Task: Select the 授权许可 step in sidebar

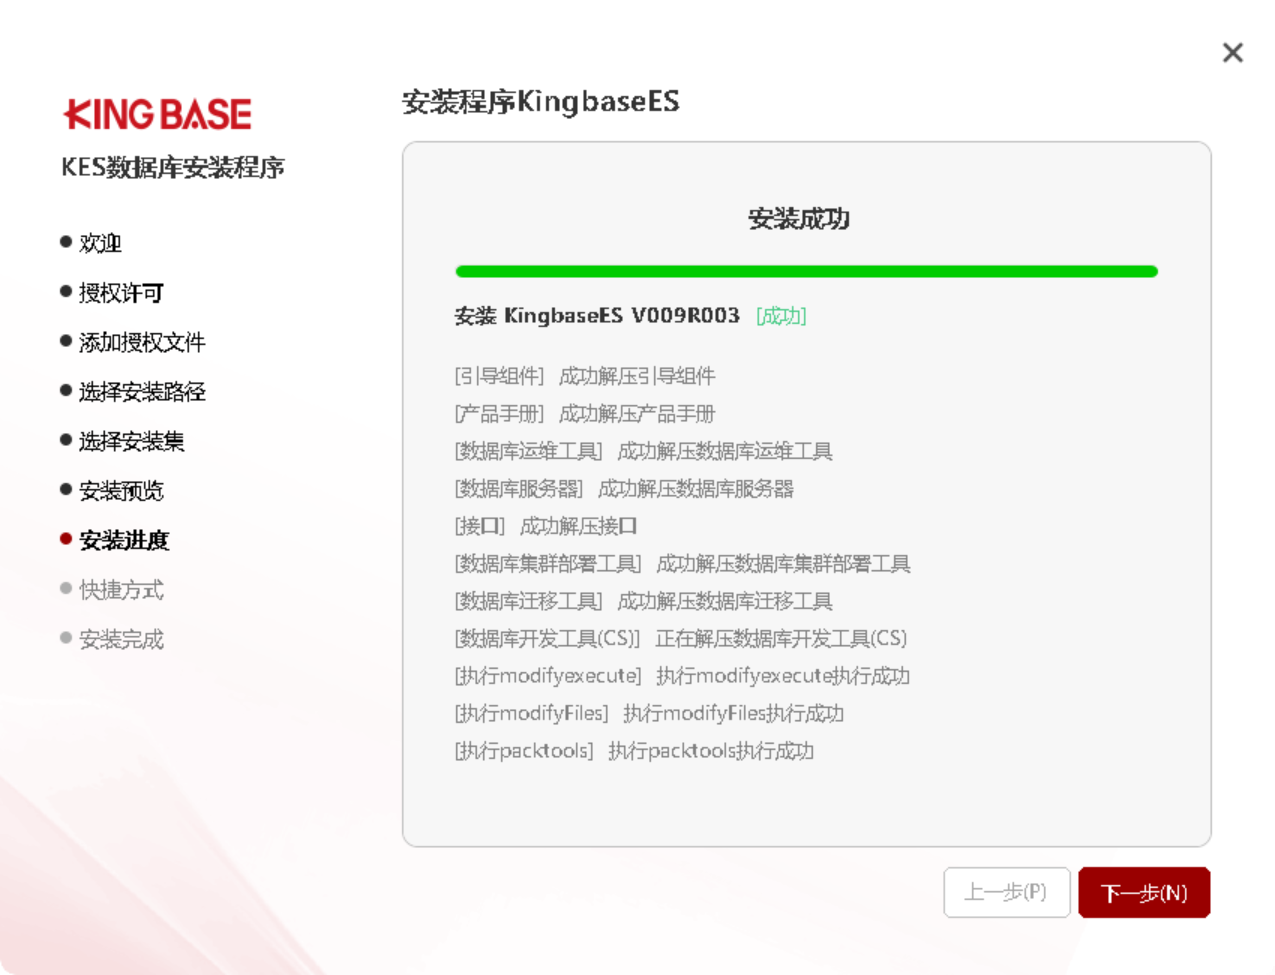Action: click(x=121, y=293)
